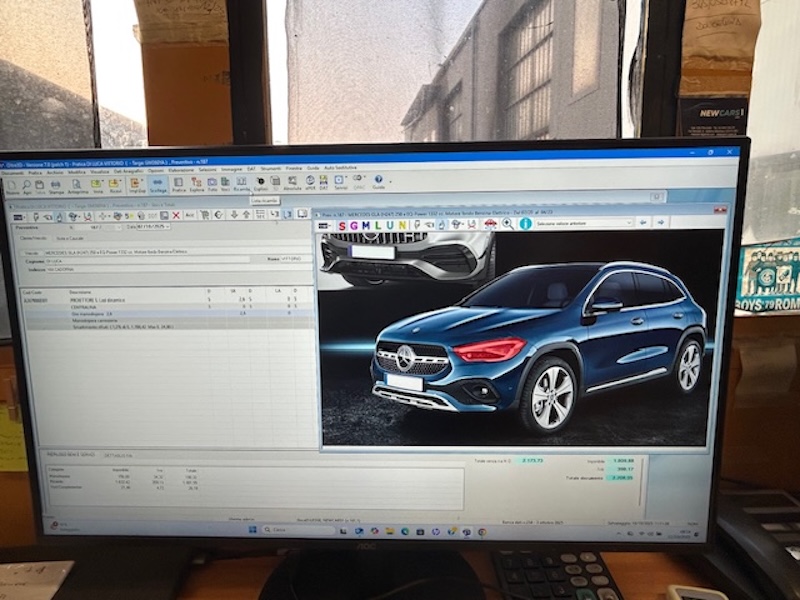Click the Invia toolbar icon
The width and height of the screenshot is (800, 600).
click(97, 187)
